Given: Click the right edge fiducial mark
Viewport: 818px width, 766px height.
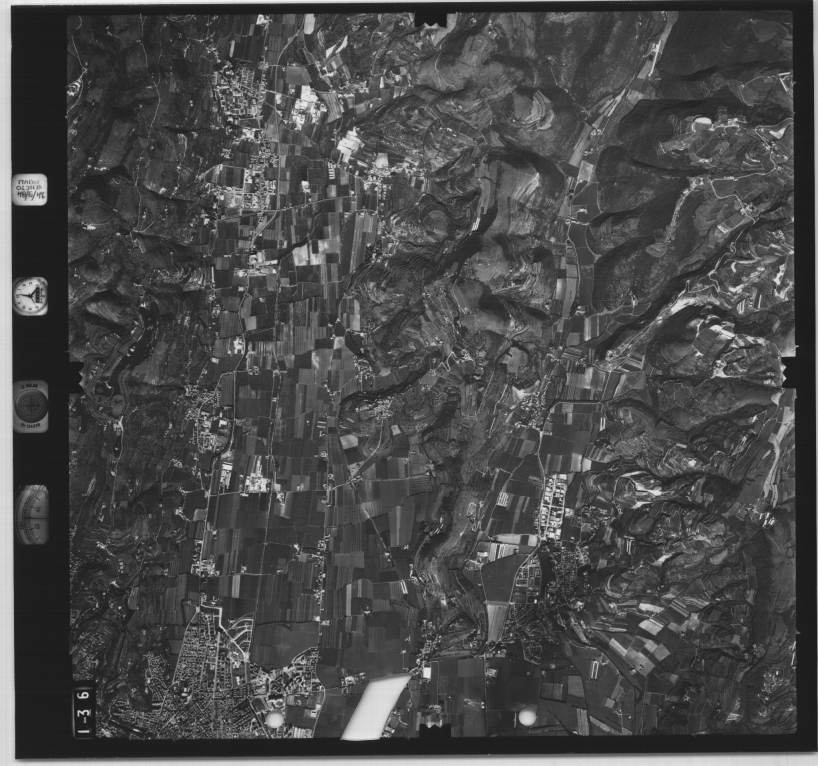Looking at the screenshot, I should point(790,372).
